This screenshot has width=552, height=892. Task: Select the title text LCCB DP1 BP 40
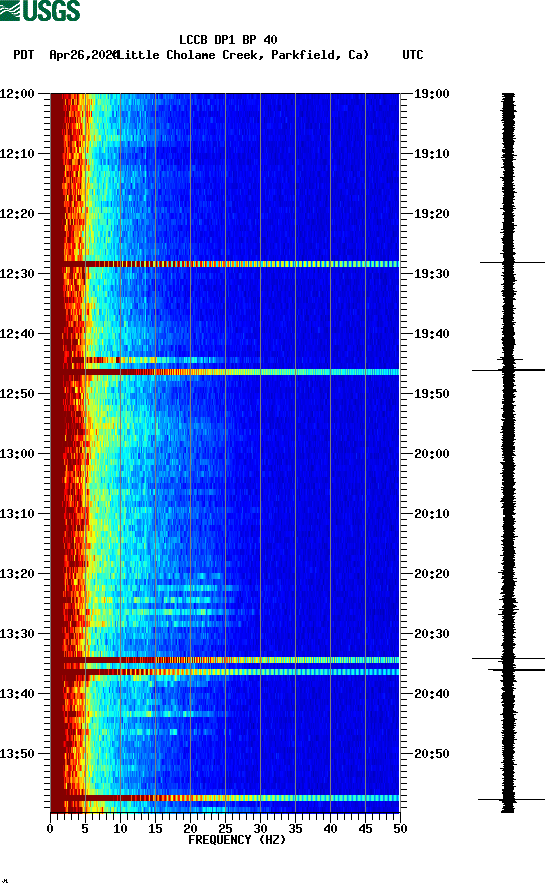pos(228,40)
